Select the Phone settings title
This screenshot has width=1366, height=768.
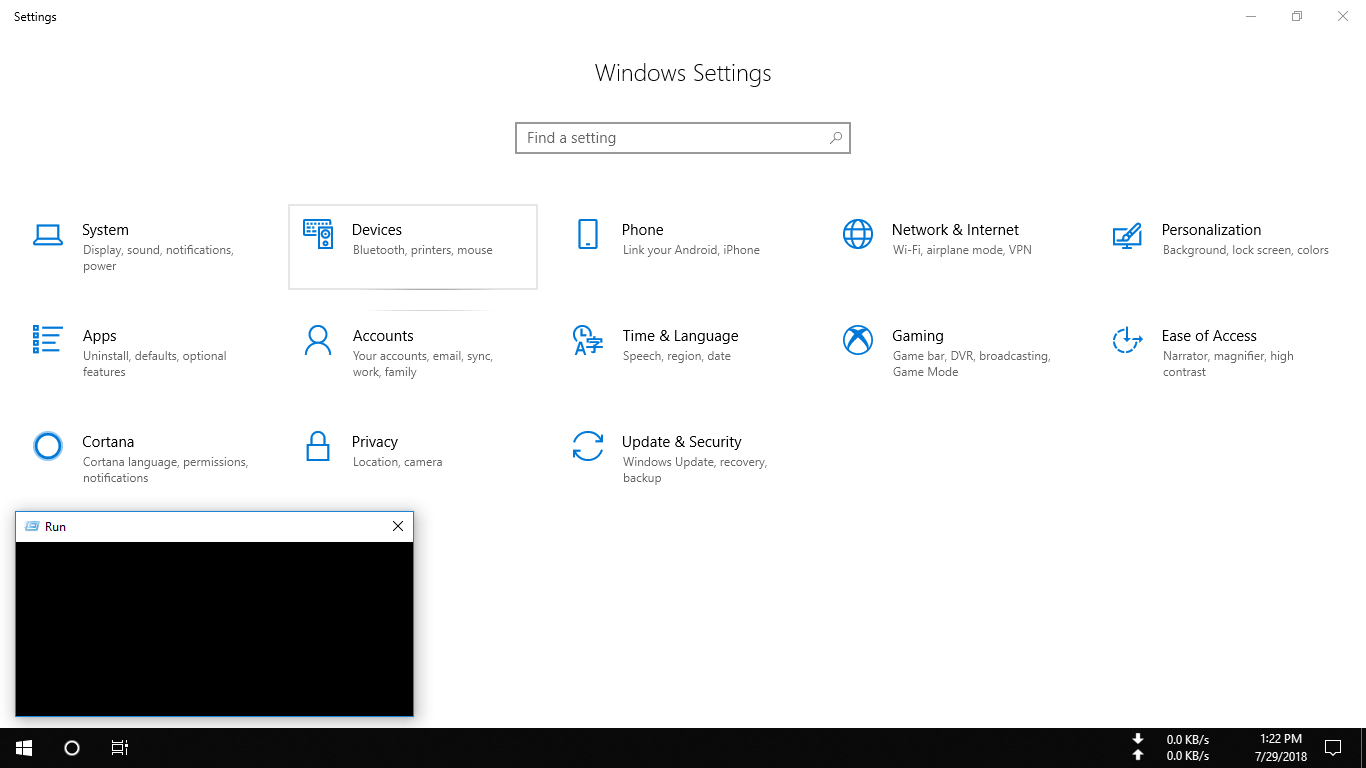pos(642,230)
